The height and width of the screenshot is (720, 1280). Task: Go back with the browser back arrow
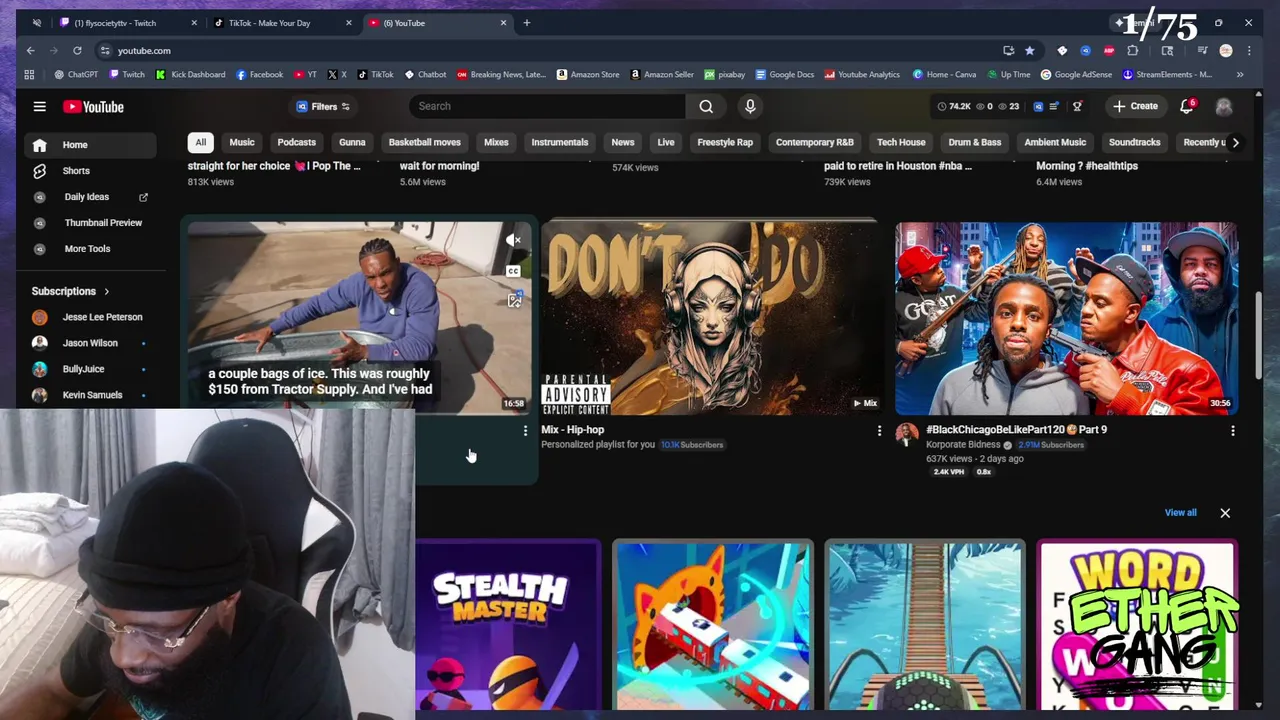(31, 50)
